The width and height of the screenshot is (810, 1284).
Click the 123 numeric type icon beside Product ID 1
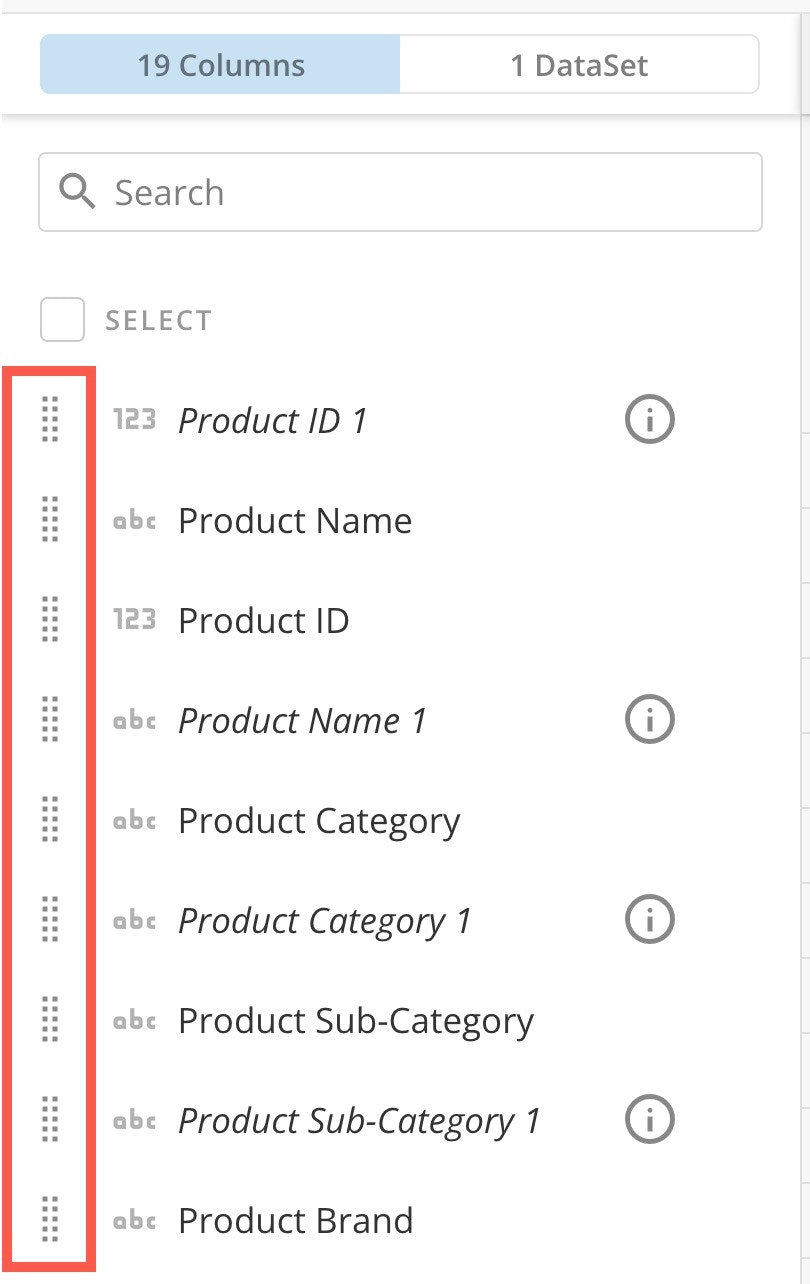137,420
